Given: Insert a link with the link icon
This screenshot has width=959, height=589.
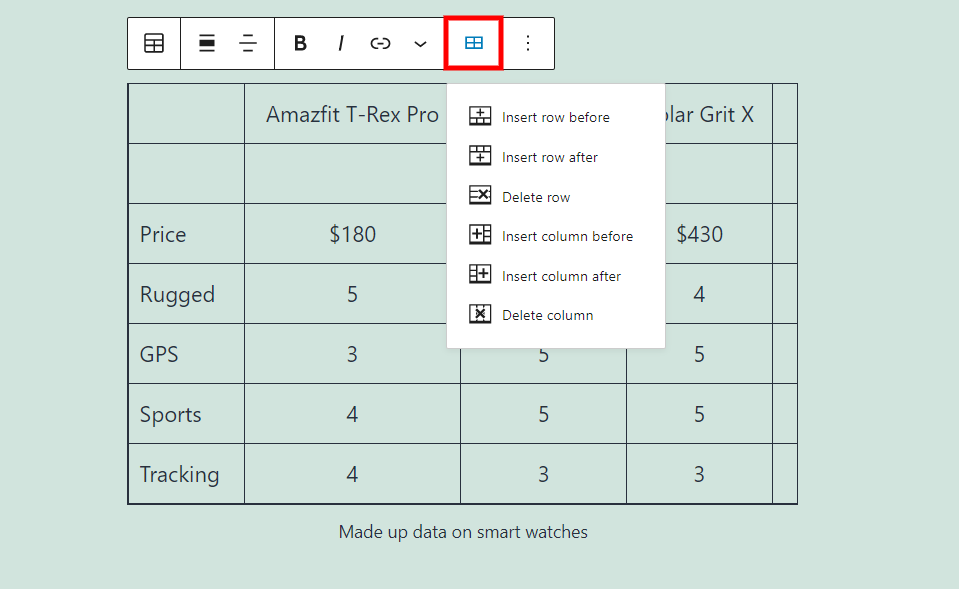Looking at the screenshot, I should (380, 44).
